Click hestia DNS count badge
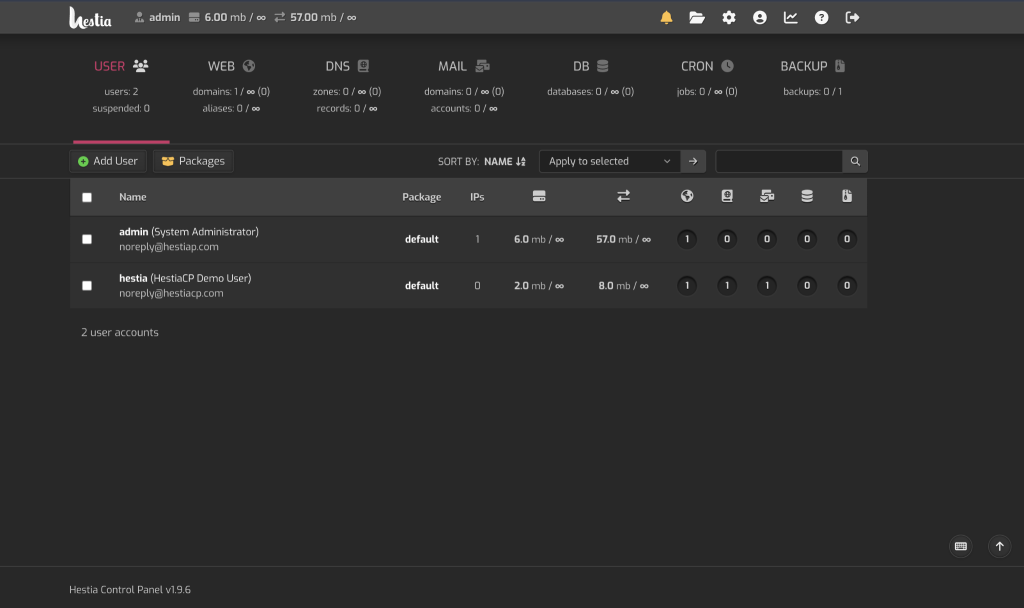The image size is (1024, 608). (727, 285)
